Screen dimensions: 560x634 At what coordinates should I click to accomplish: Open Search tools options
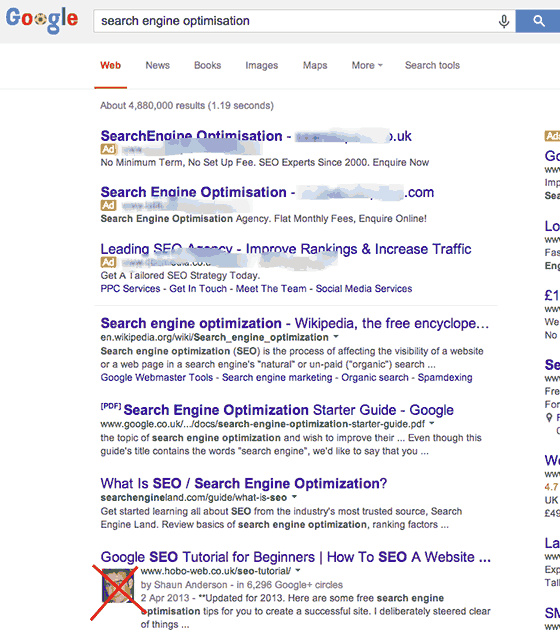pos(432,65)
